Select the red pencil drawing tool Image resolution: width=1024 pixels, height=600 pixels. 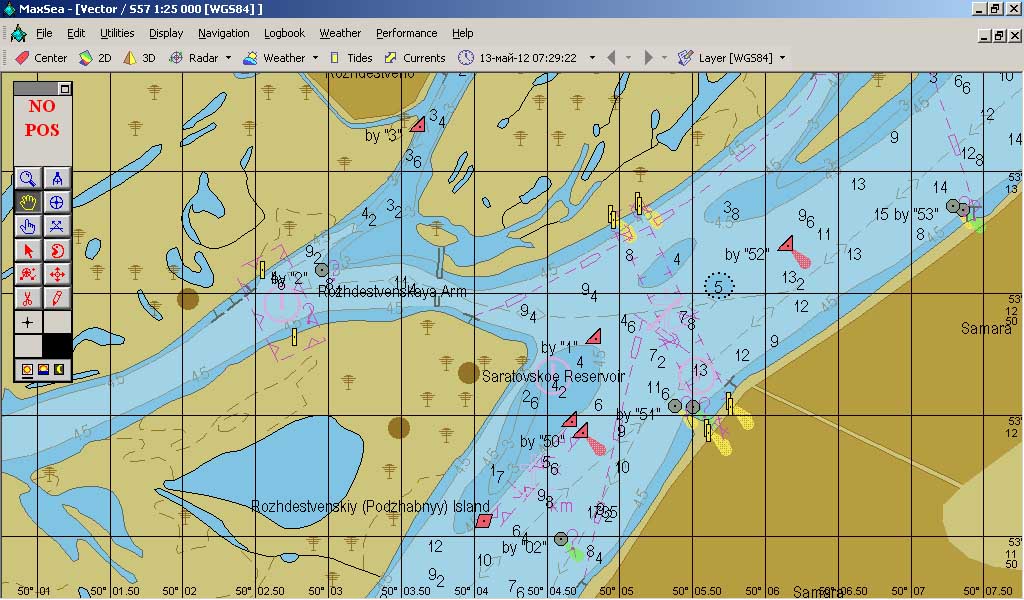(x=57, y=297)
